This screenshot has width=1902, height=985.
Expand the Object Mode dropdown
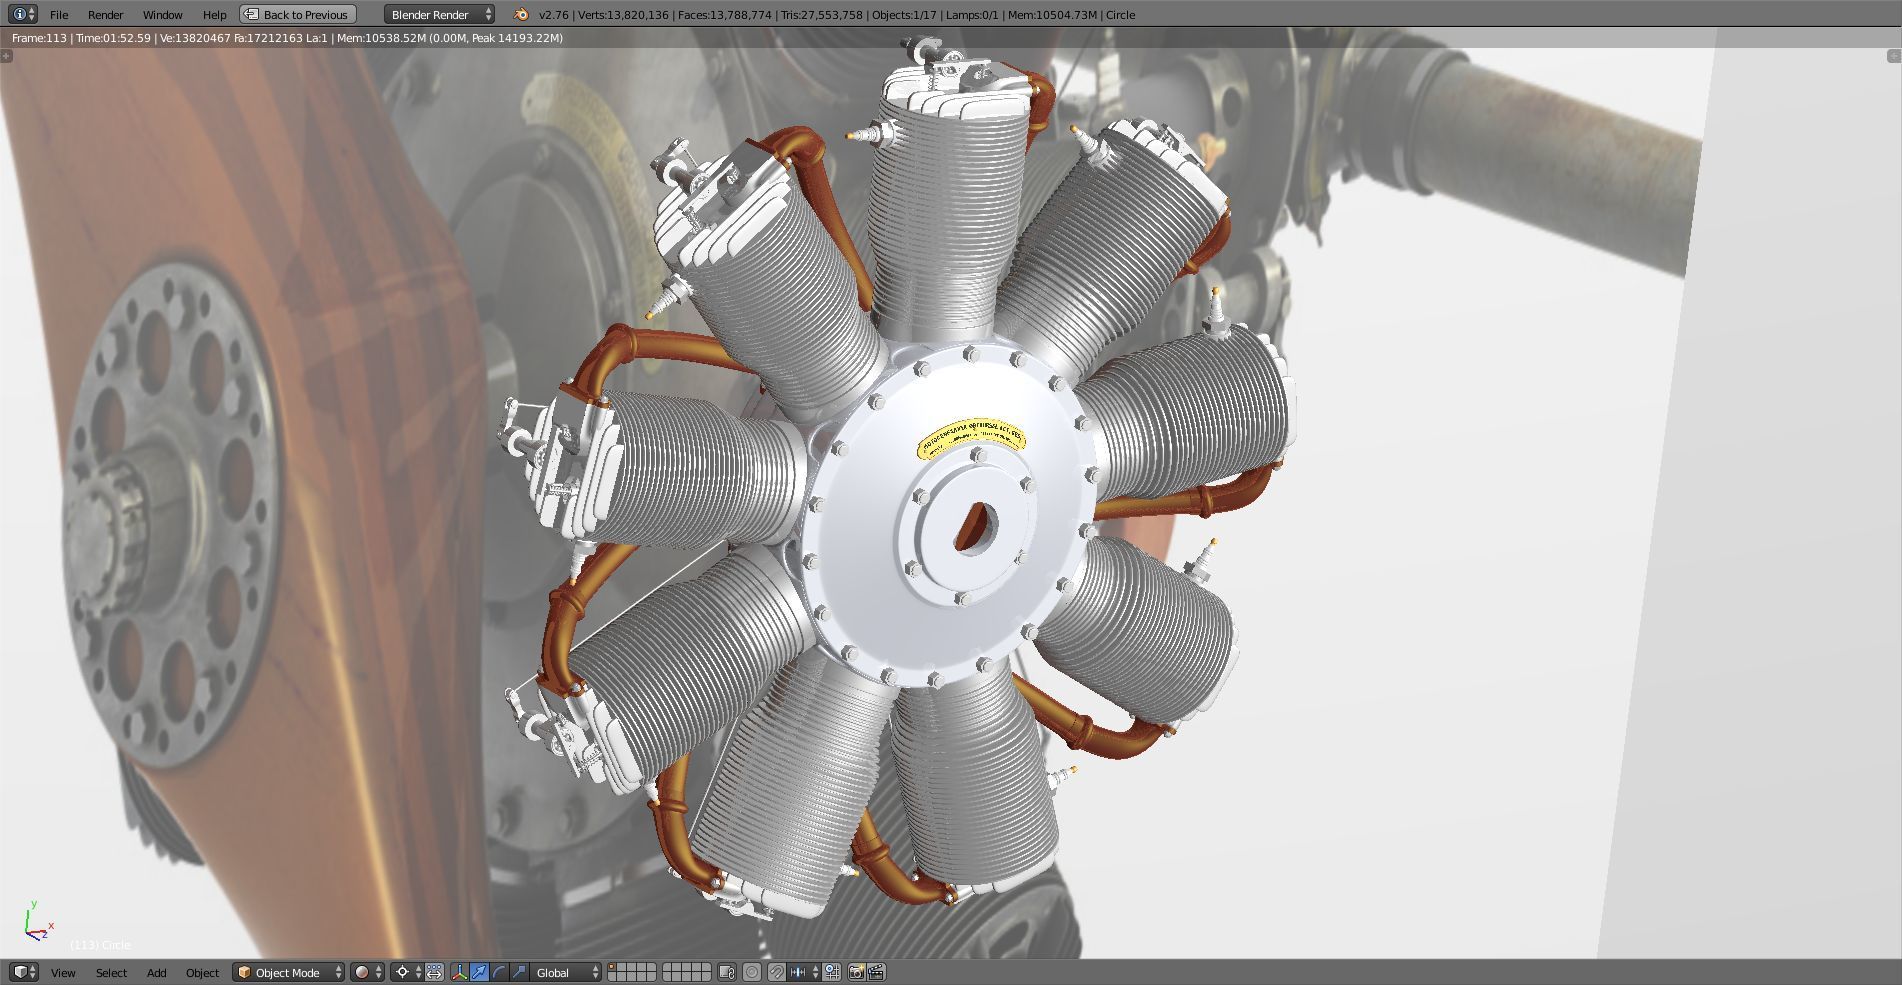288,972
